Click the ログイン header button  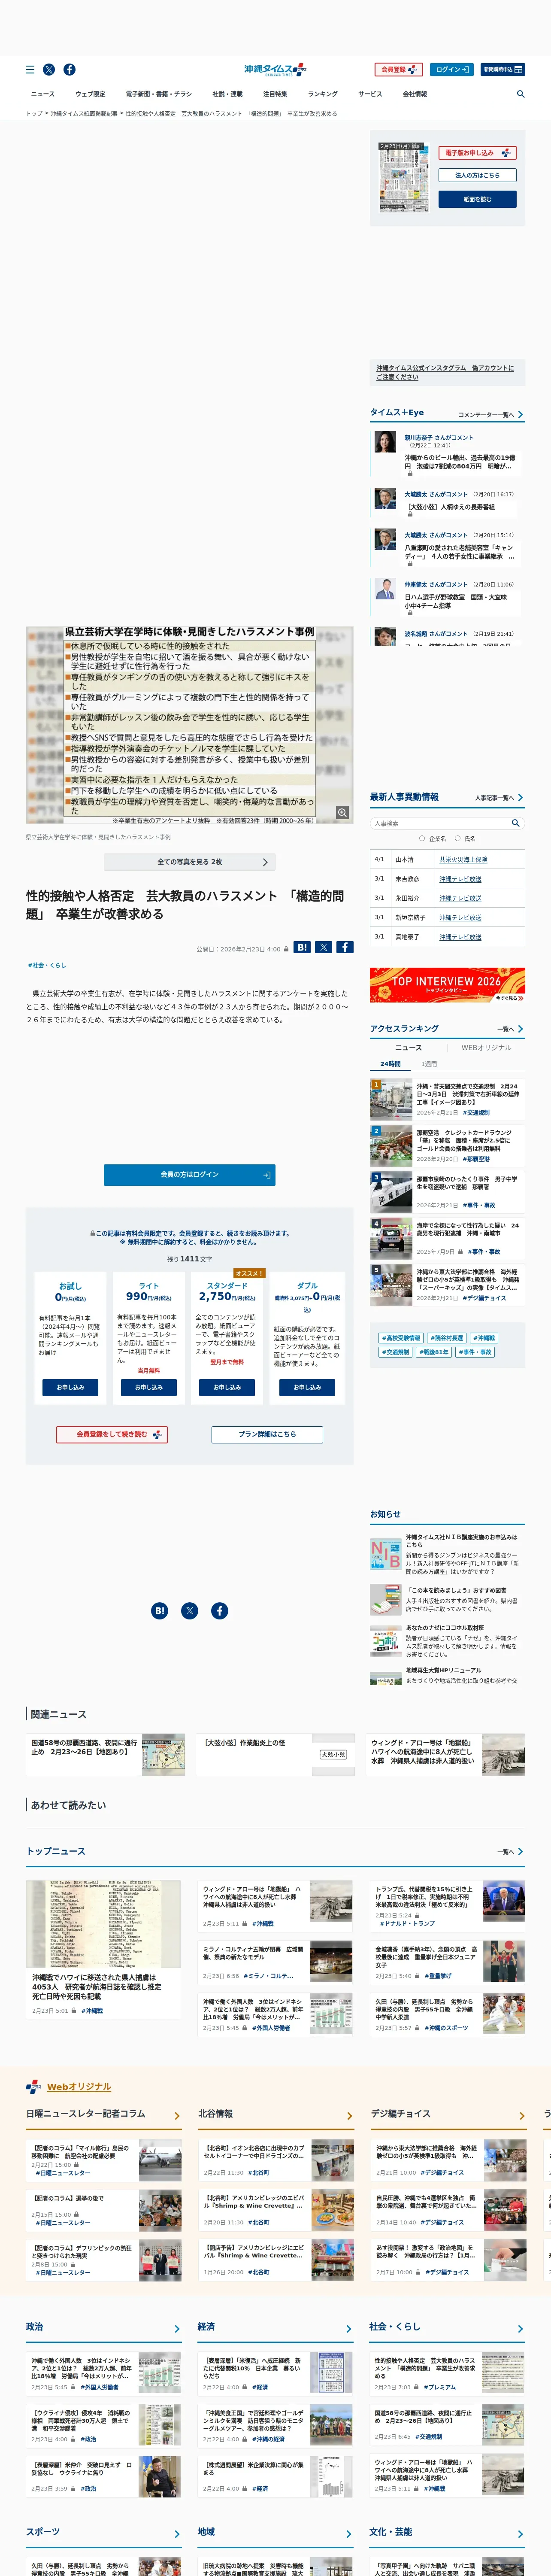coord(451,70)
